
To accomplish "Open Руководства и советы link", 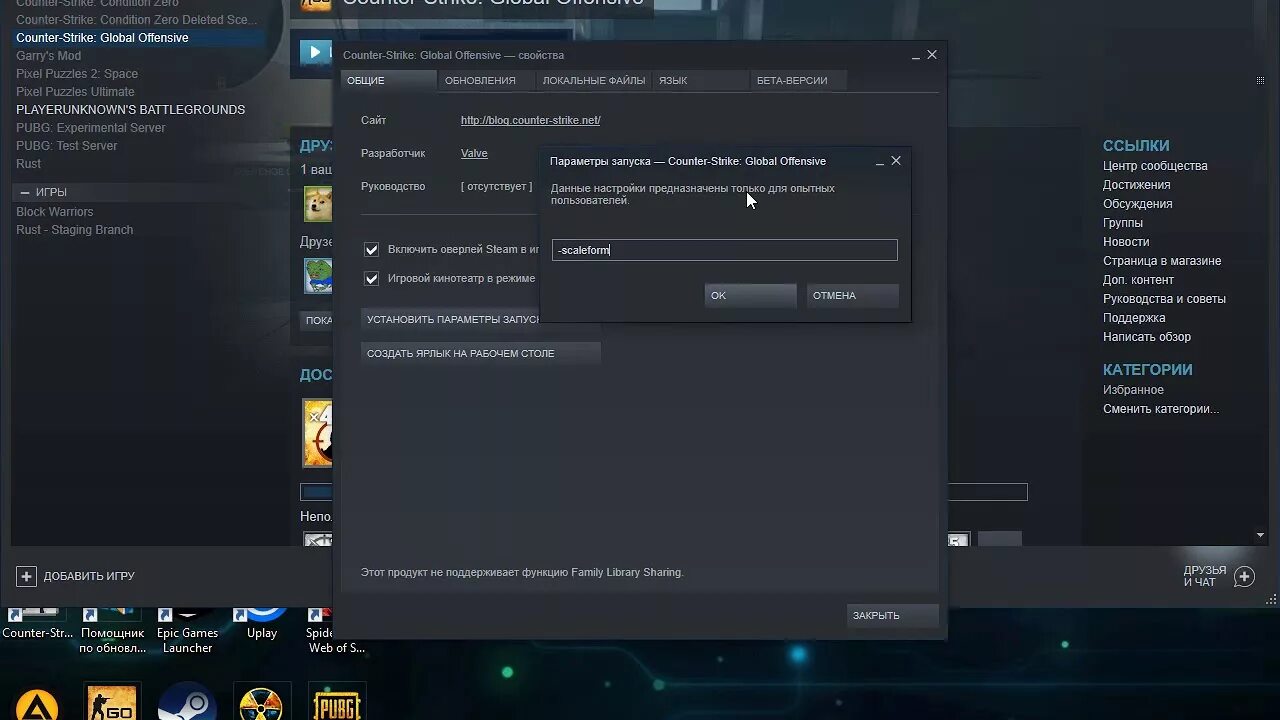I will coord(1164,299).
